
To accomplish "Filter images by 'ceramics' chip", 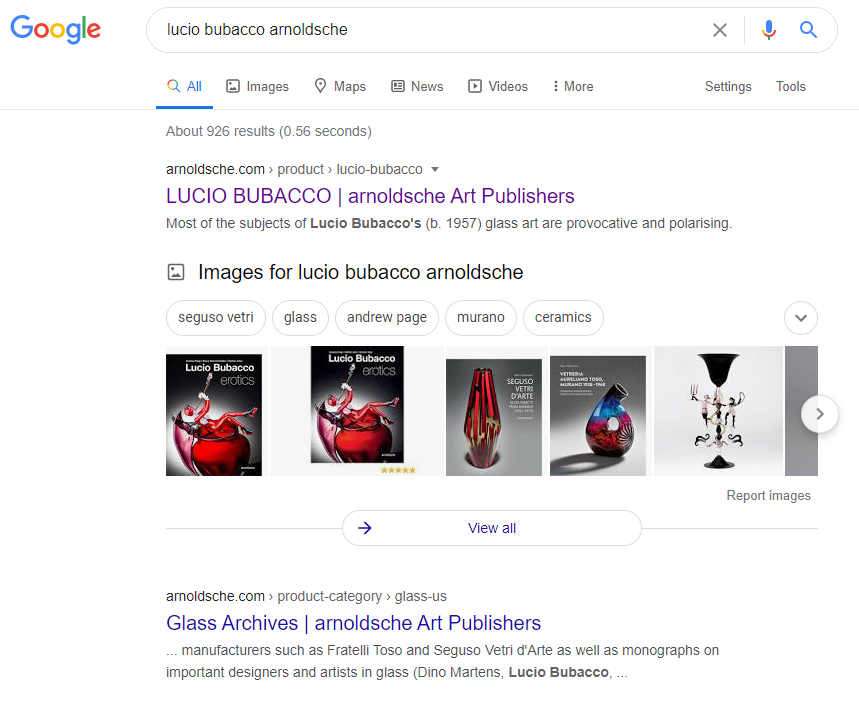I will (563, 318).
